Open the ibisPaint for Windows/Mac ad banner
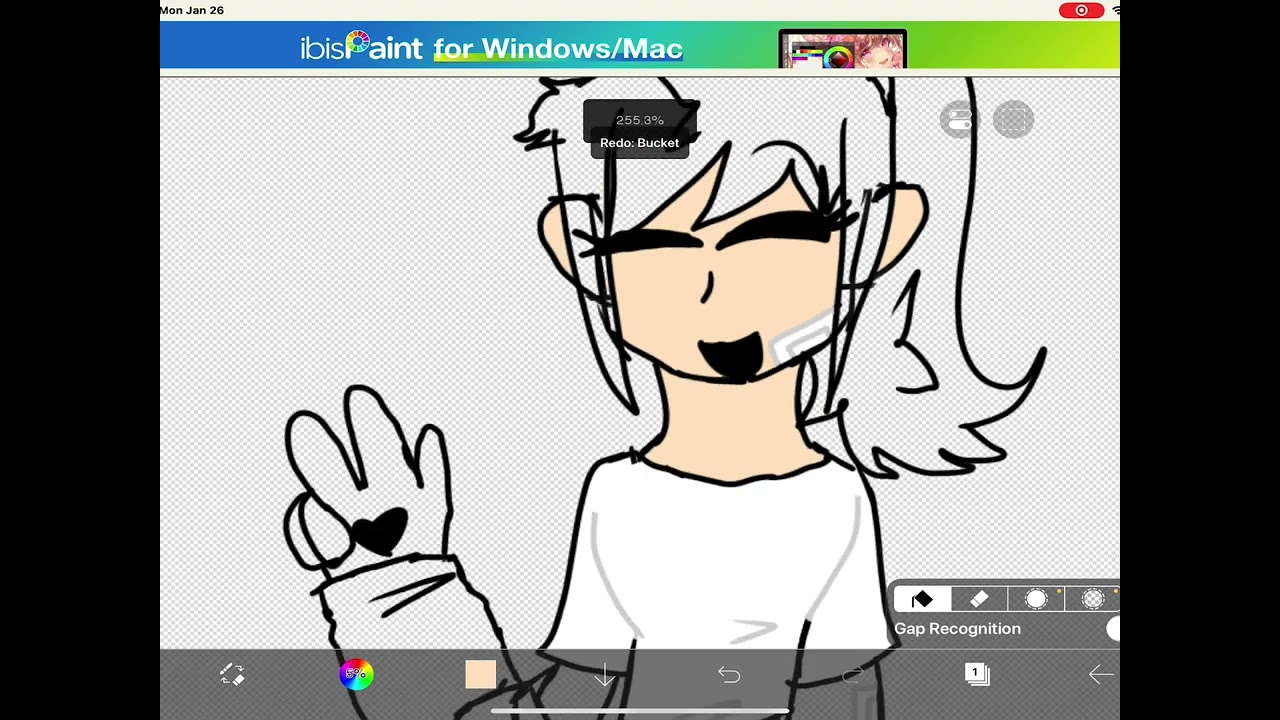Viewport: 1280px width, 720px height. (x=640, y=46)
